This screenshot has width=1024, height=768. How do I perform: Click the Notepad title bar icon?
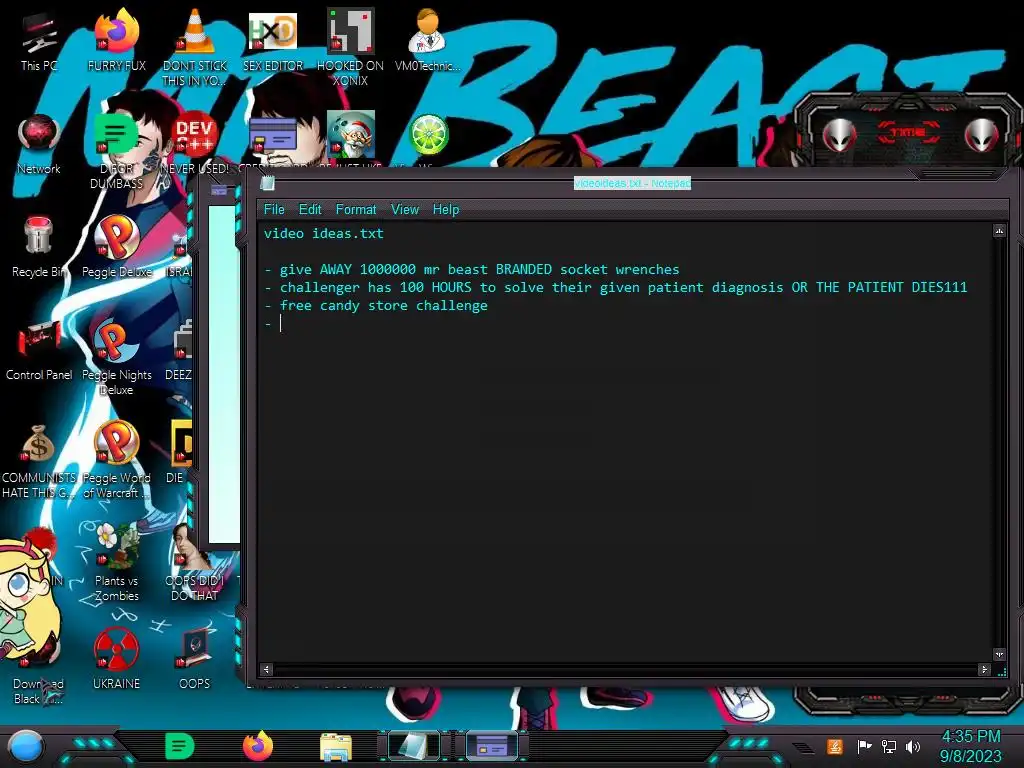267,184
